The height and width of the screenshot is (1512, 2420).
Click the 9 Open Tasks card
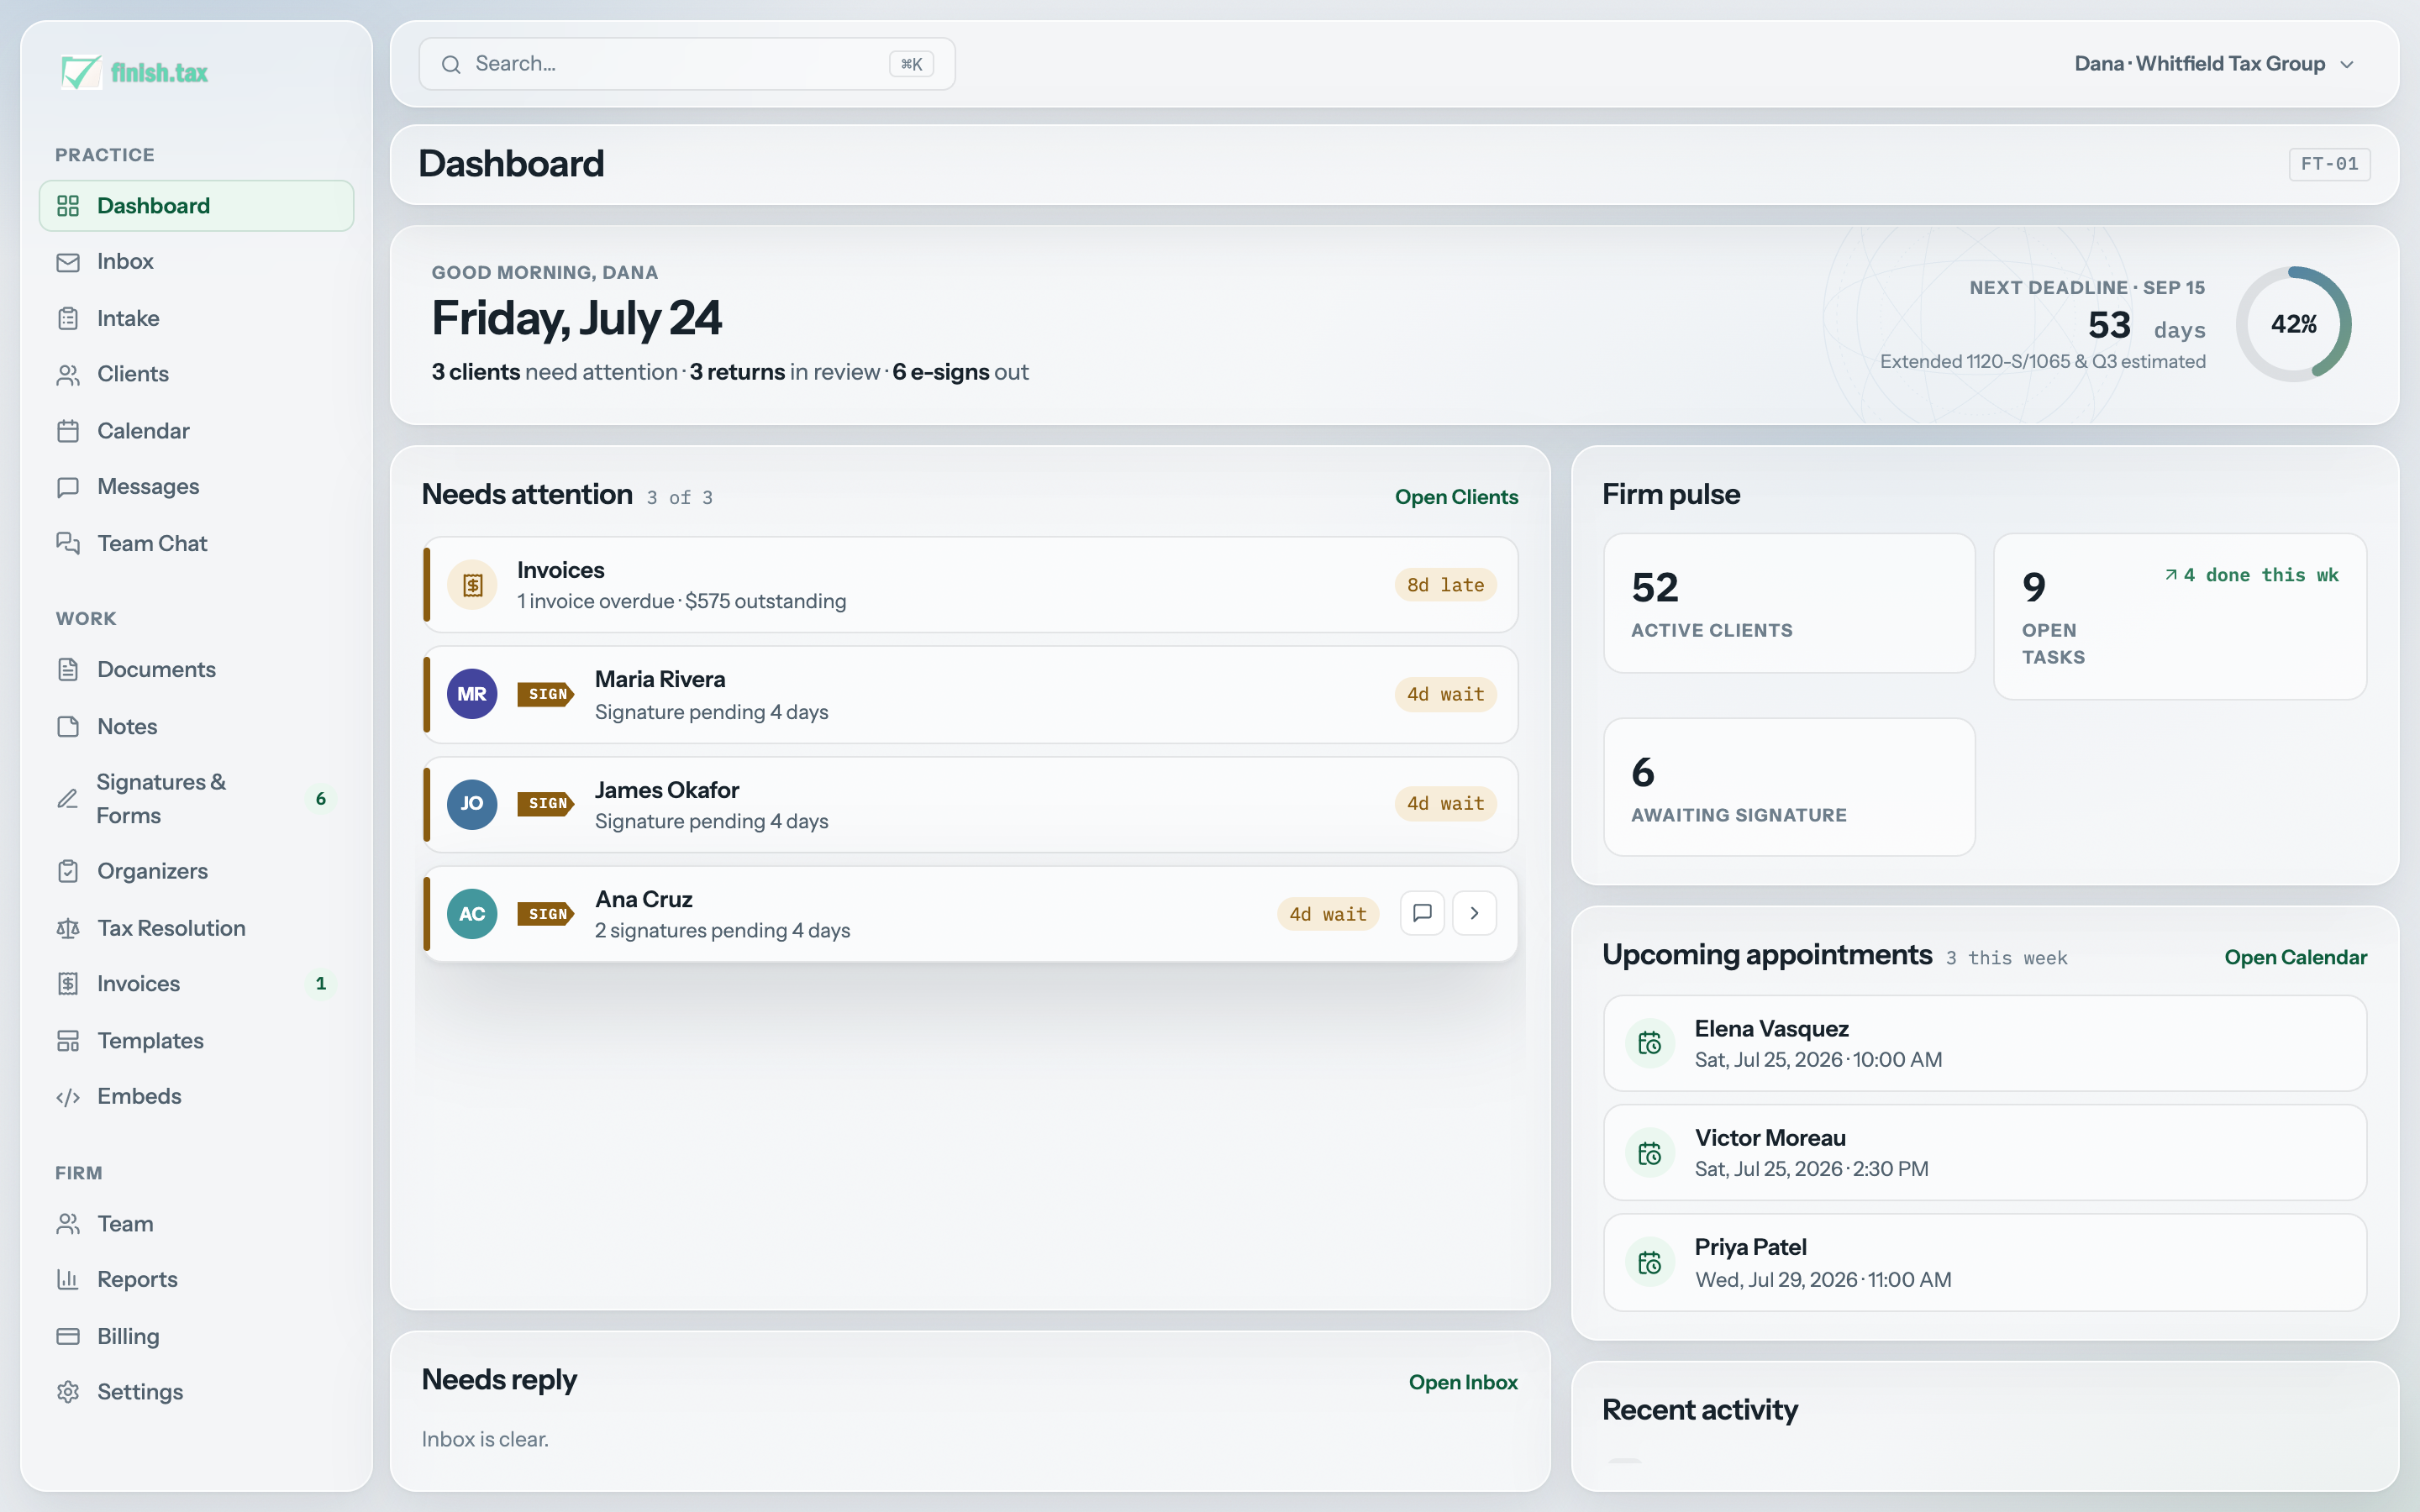coord(2180,616)
